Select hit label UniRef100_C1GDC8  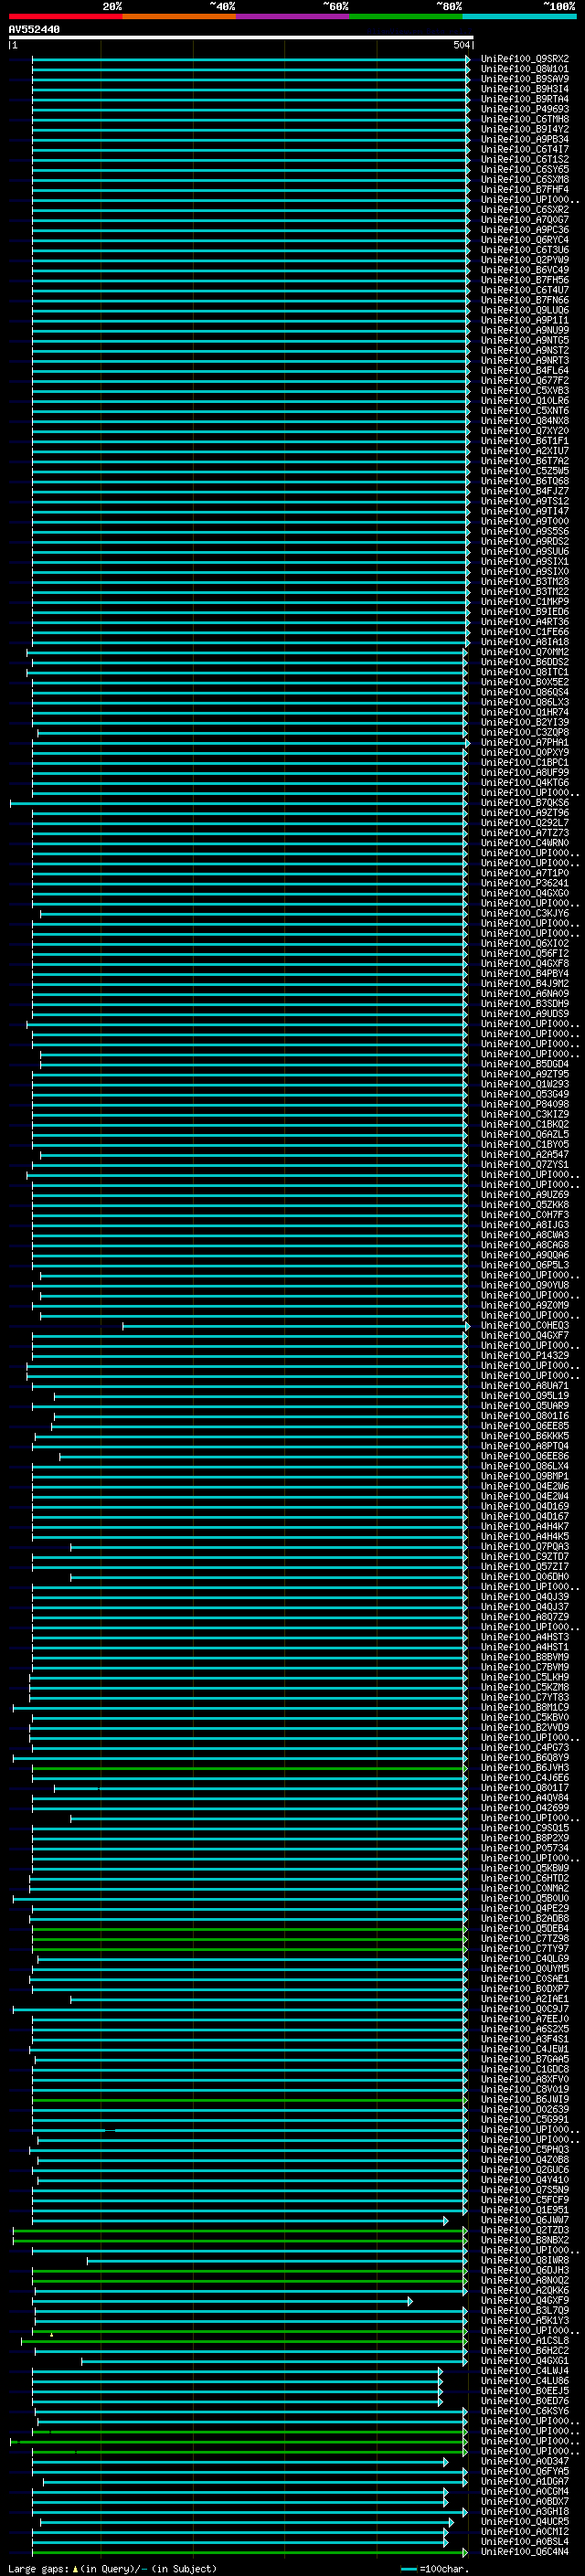[524, 2069]
